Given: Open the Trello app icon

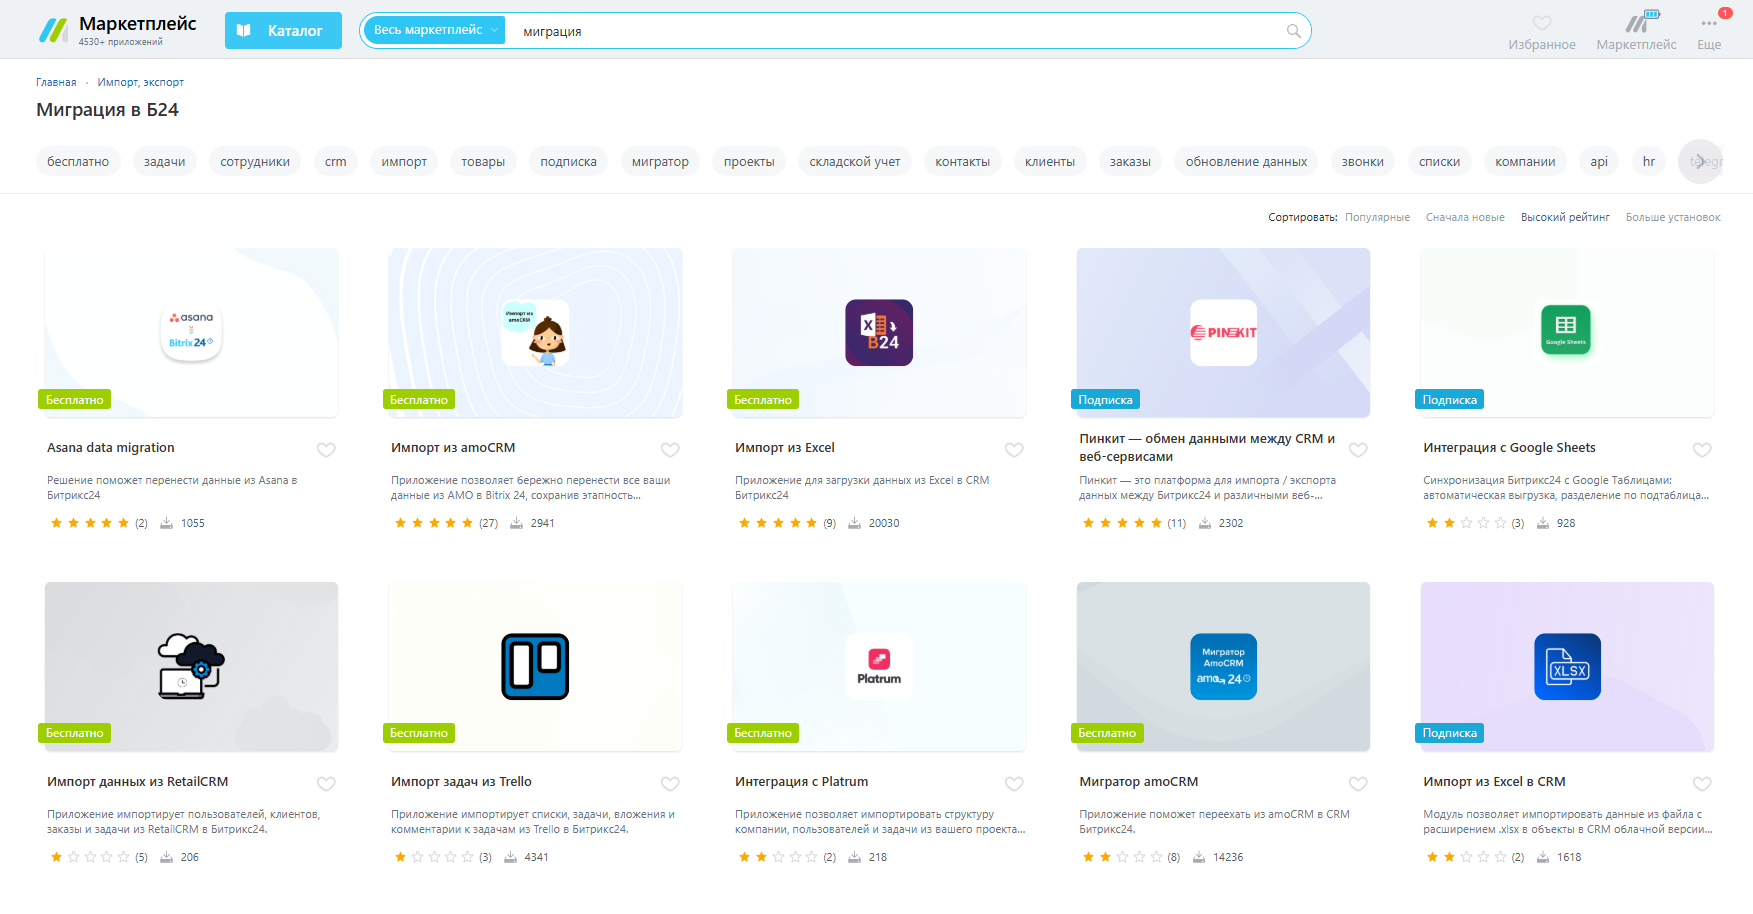Looking at the screenshot, I should (535, 666).
